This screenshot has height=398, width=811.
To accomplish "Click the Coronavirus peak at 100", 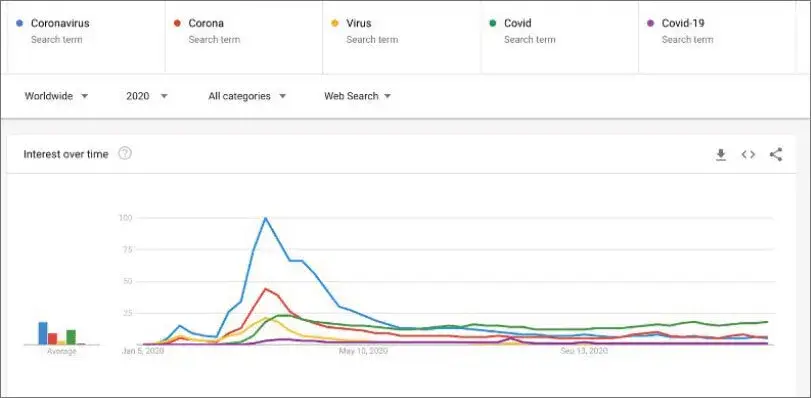I will (x=265, y=218).
